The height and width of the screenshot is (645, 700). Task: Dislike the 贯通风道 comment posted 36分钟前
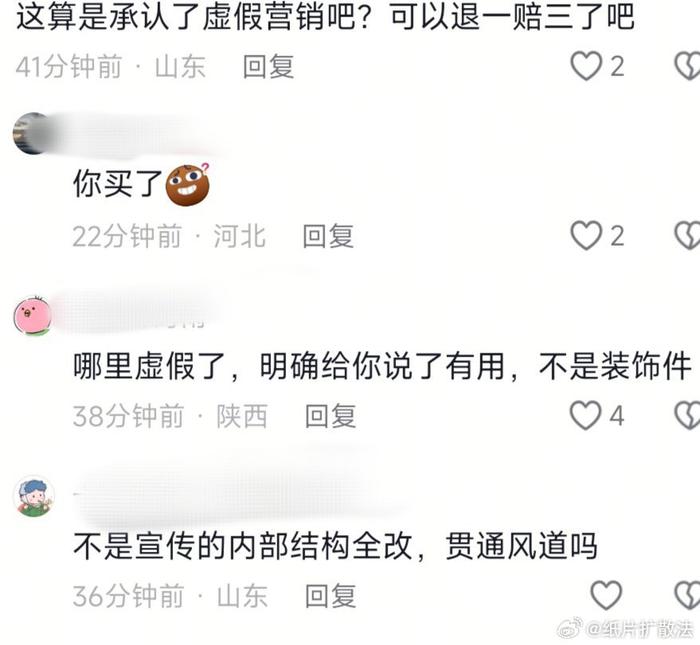pos(687,595)
